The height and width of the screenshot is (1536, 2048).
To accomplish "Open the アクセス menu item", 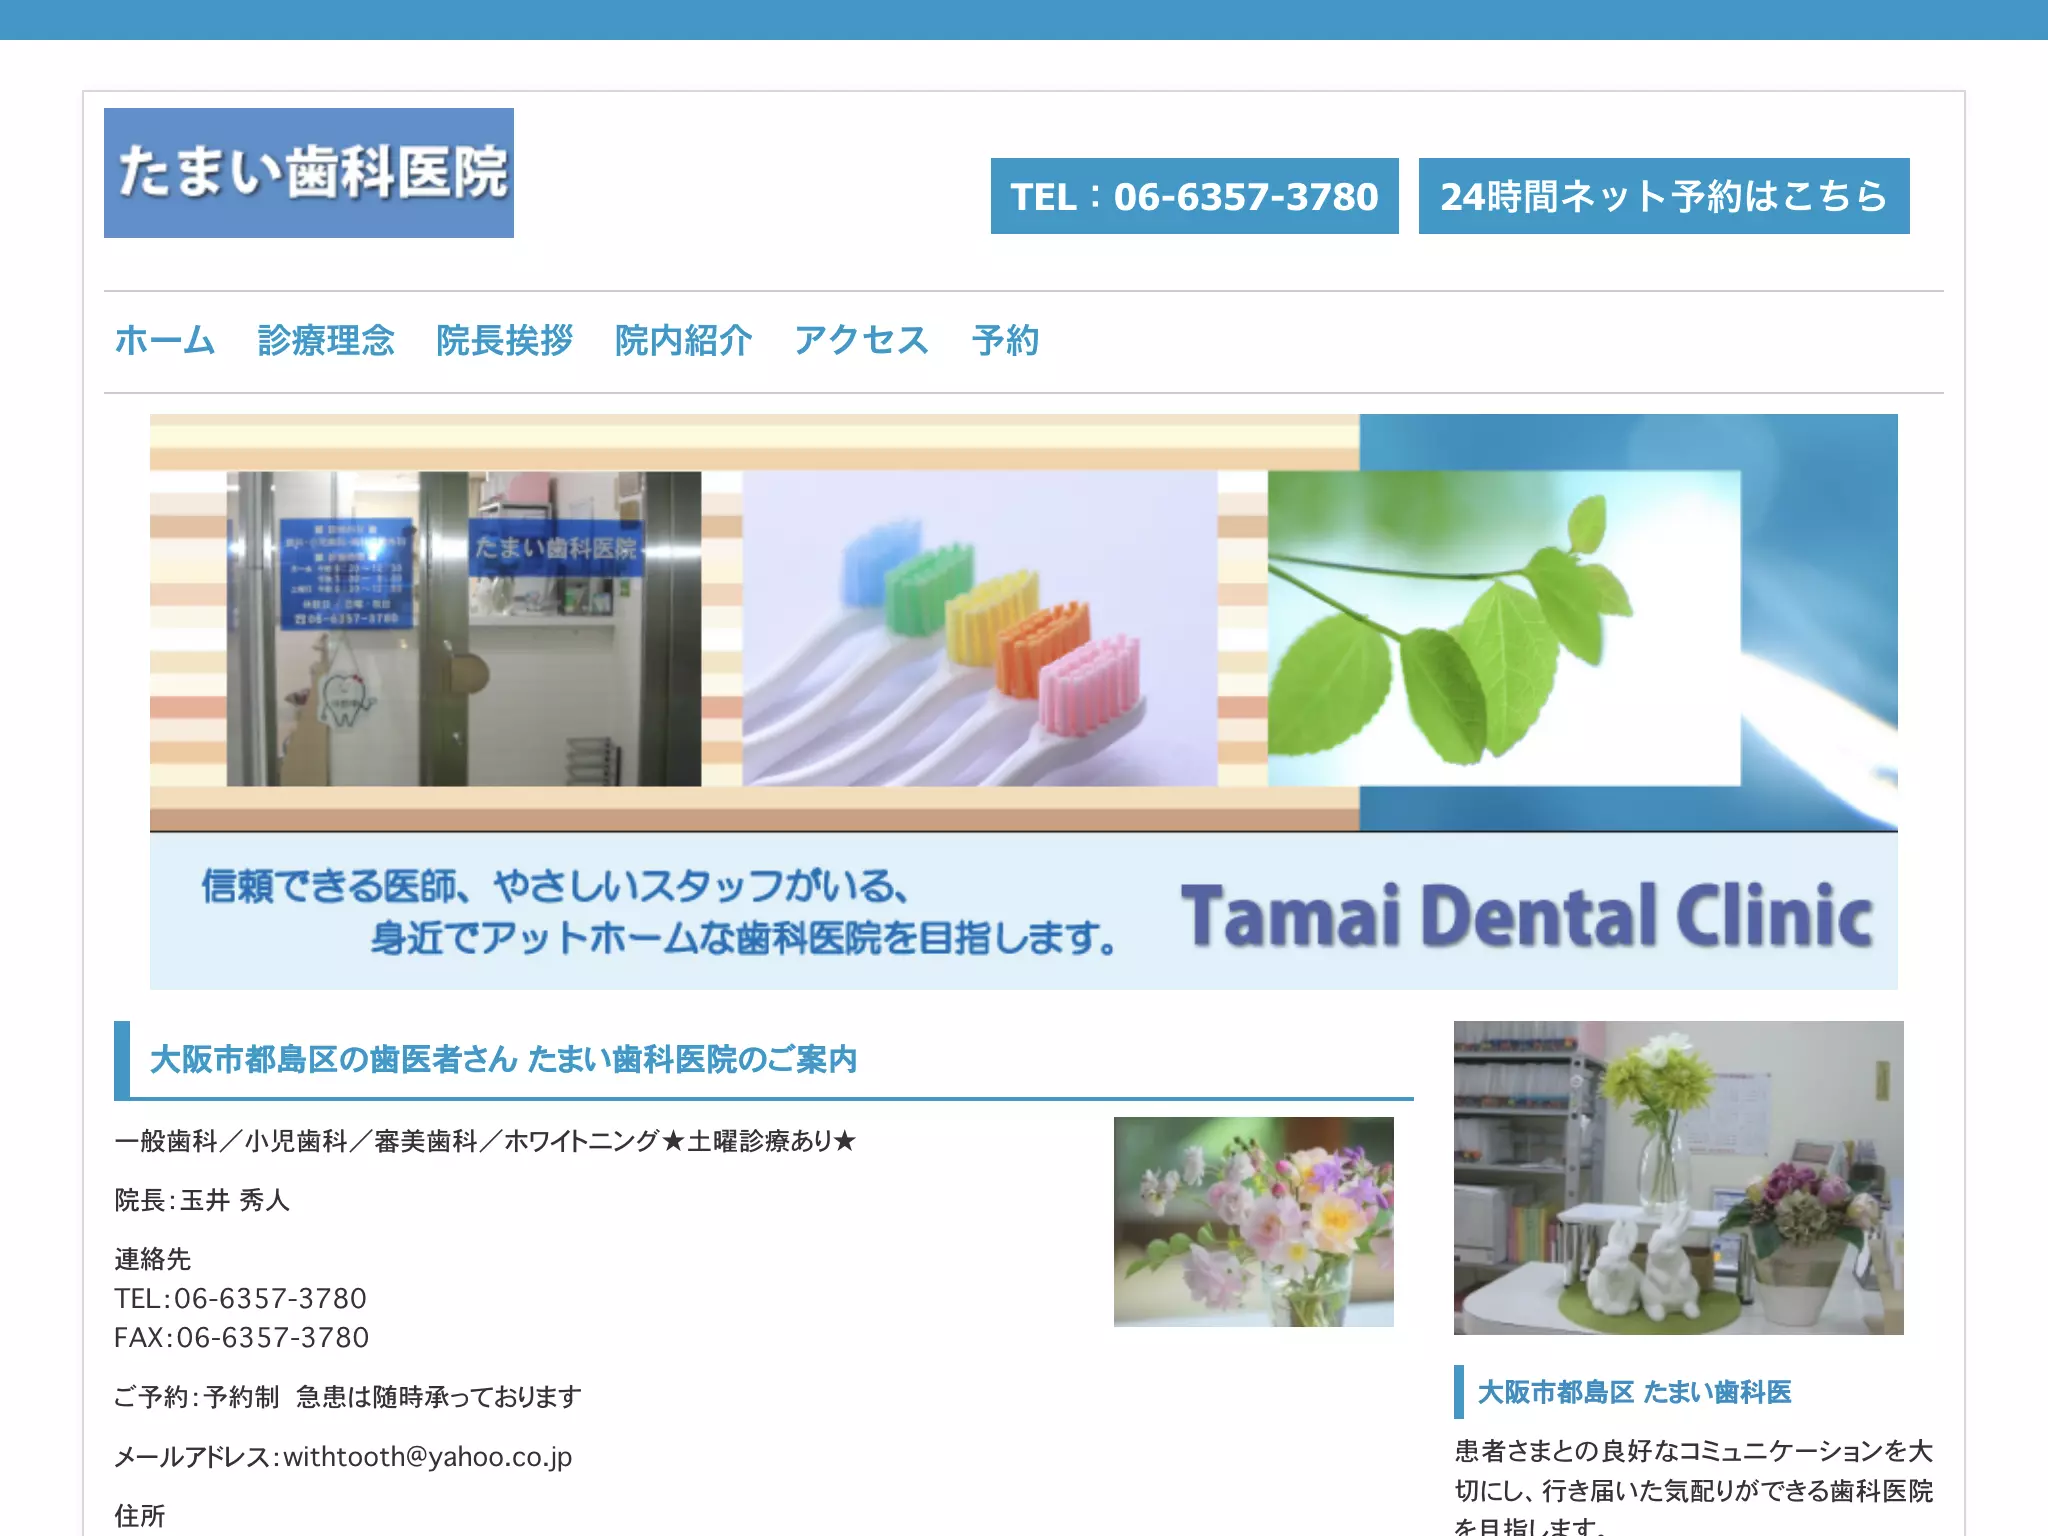I will [x=862, y=340].
